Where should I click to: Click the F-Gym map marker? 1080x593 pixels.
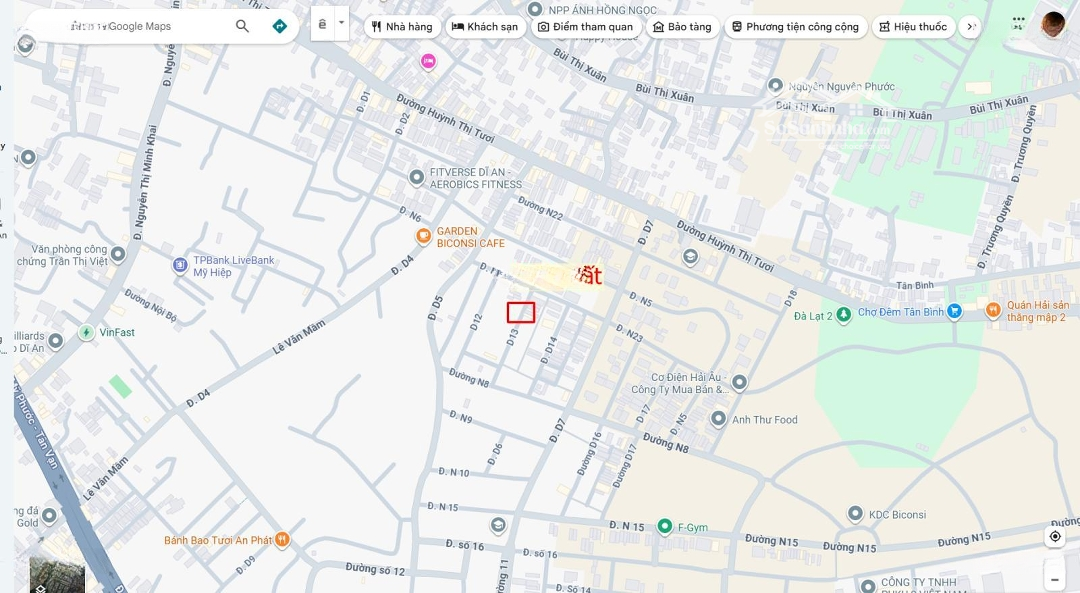[664, 526]
